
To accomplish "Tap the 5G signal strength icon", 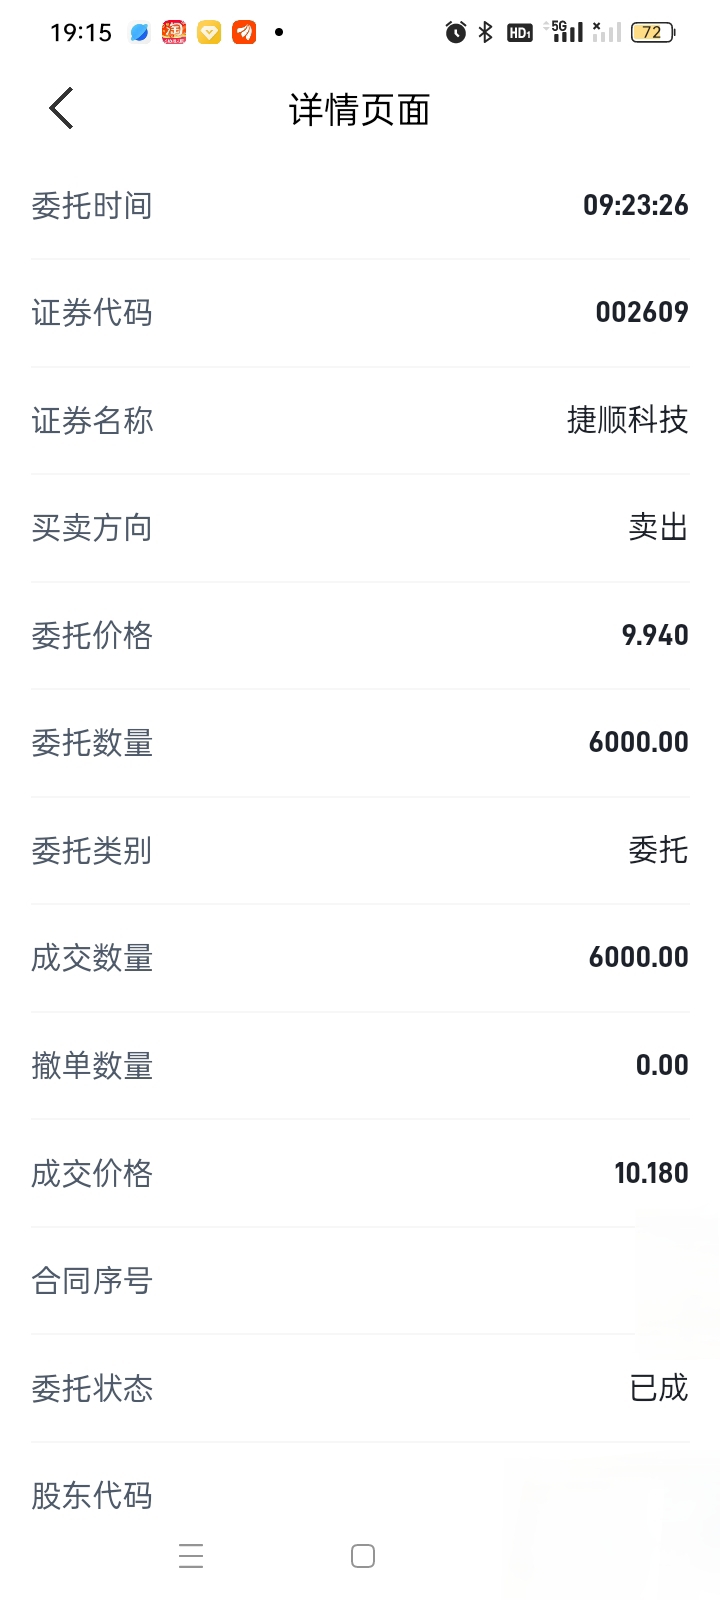I will [567, 32].
